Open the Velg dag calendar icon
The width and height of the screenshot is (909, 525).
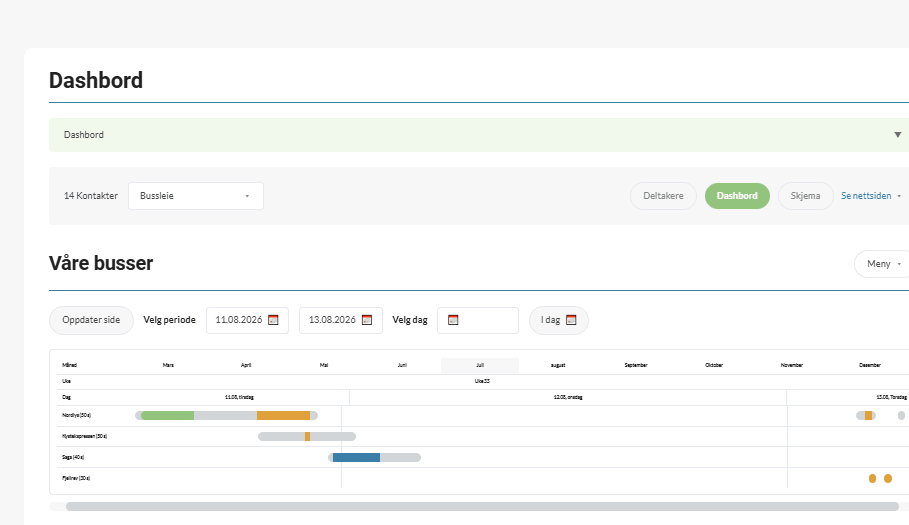click(x=453, y=320)
